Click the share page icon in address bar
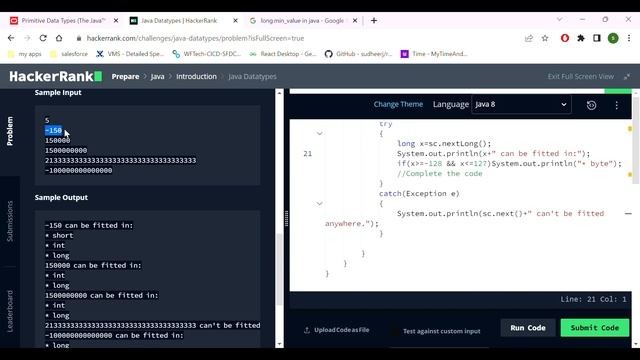The height and width of the screenshot is (360, 640). coord(529,38)
